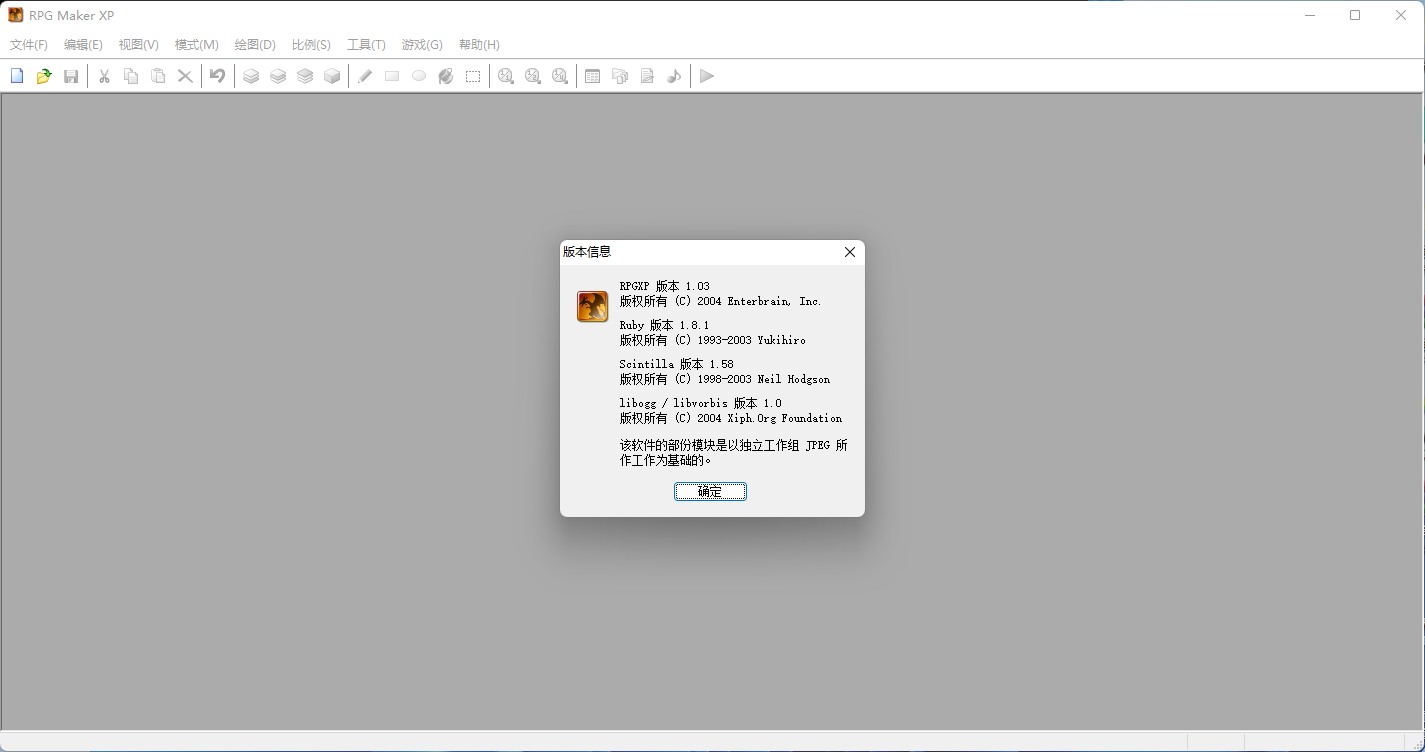Click the Delete X icon in the toolbar
The width and height of the screenshot is (1425, 752).
coord(185,76)
